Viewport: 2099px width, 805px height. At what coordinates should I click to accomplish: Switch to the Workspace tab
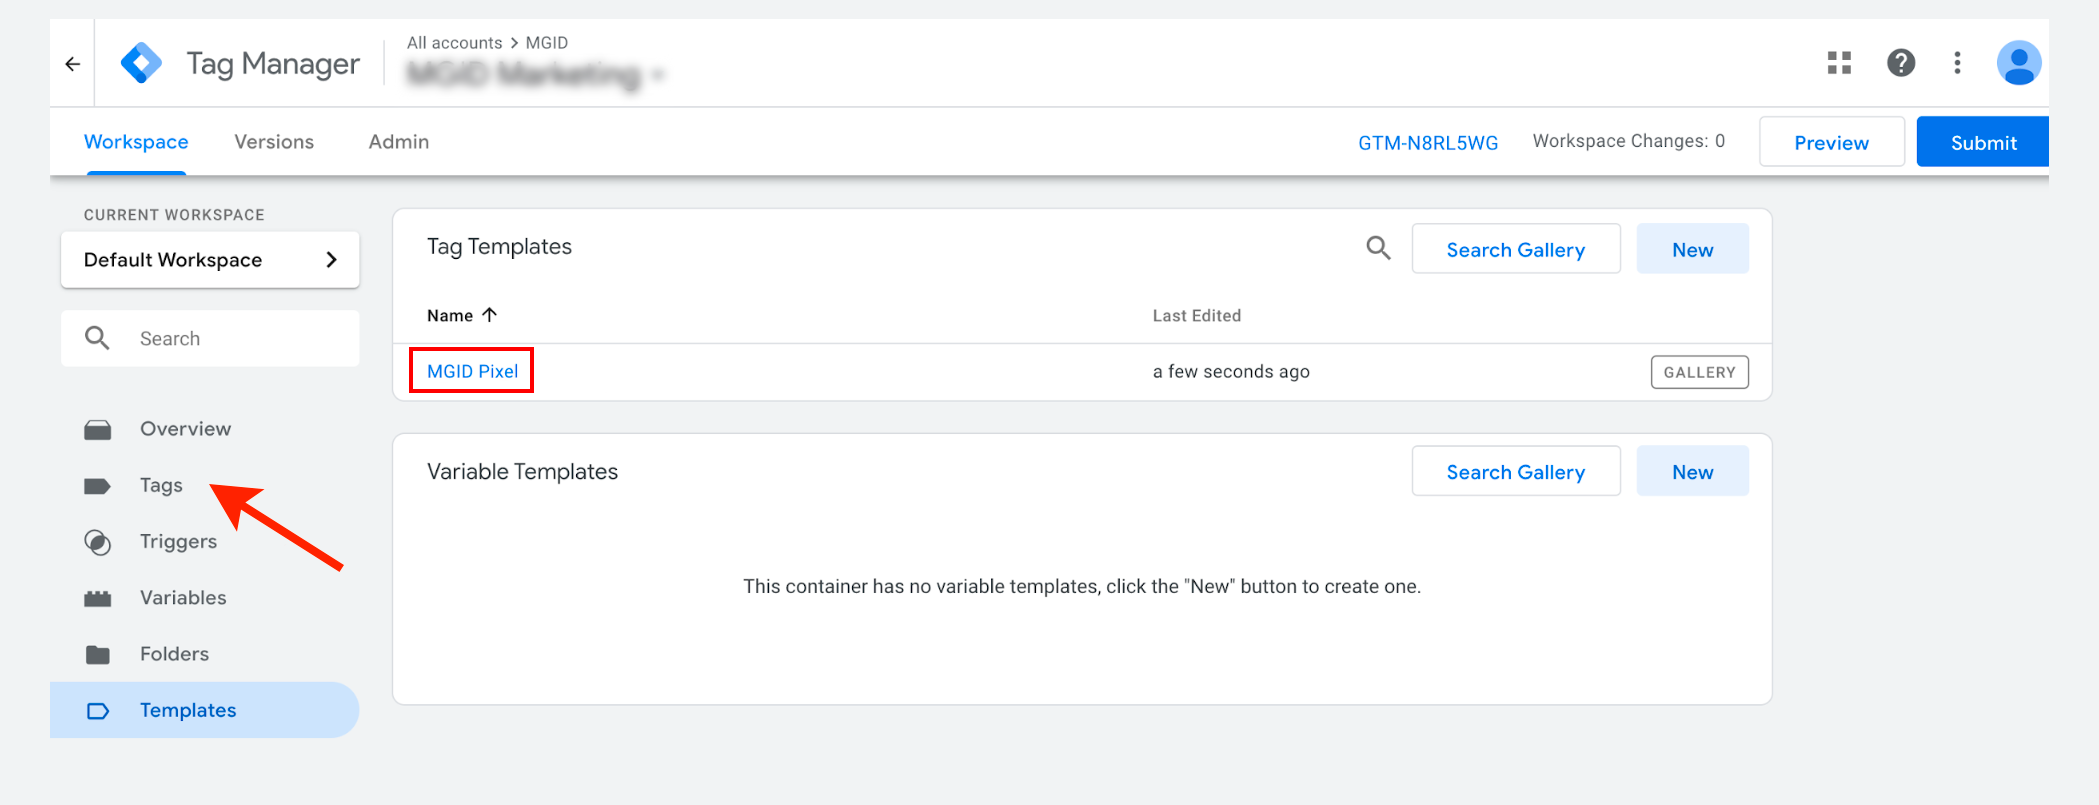[x=136, y=142]
